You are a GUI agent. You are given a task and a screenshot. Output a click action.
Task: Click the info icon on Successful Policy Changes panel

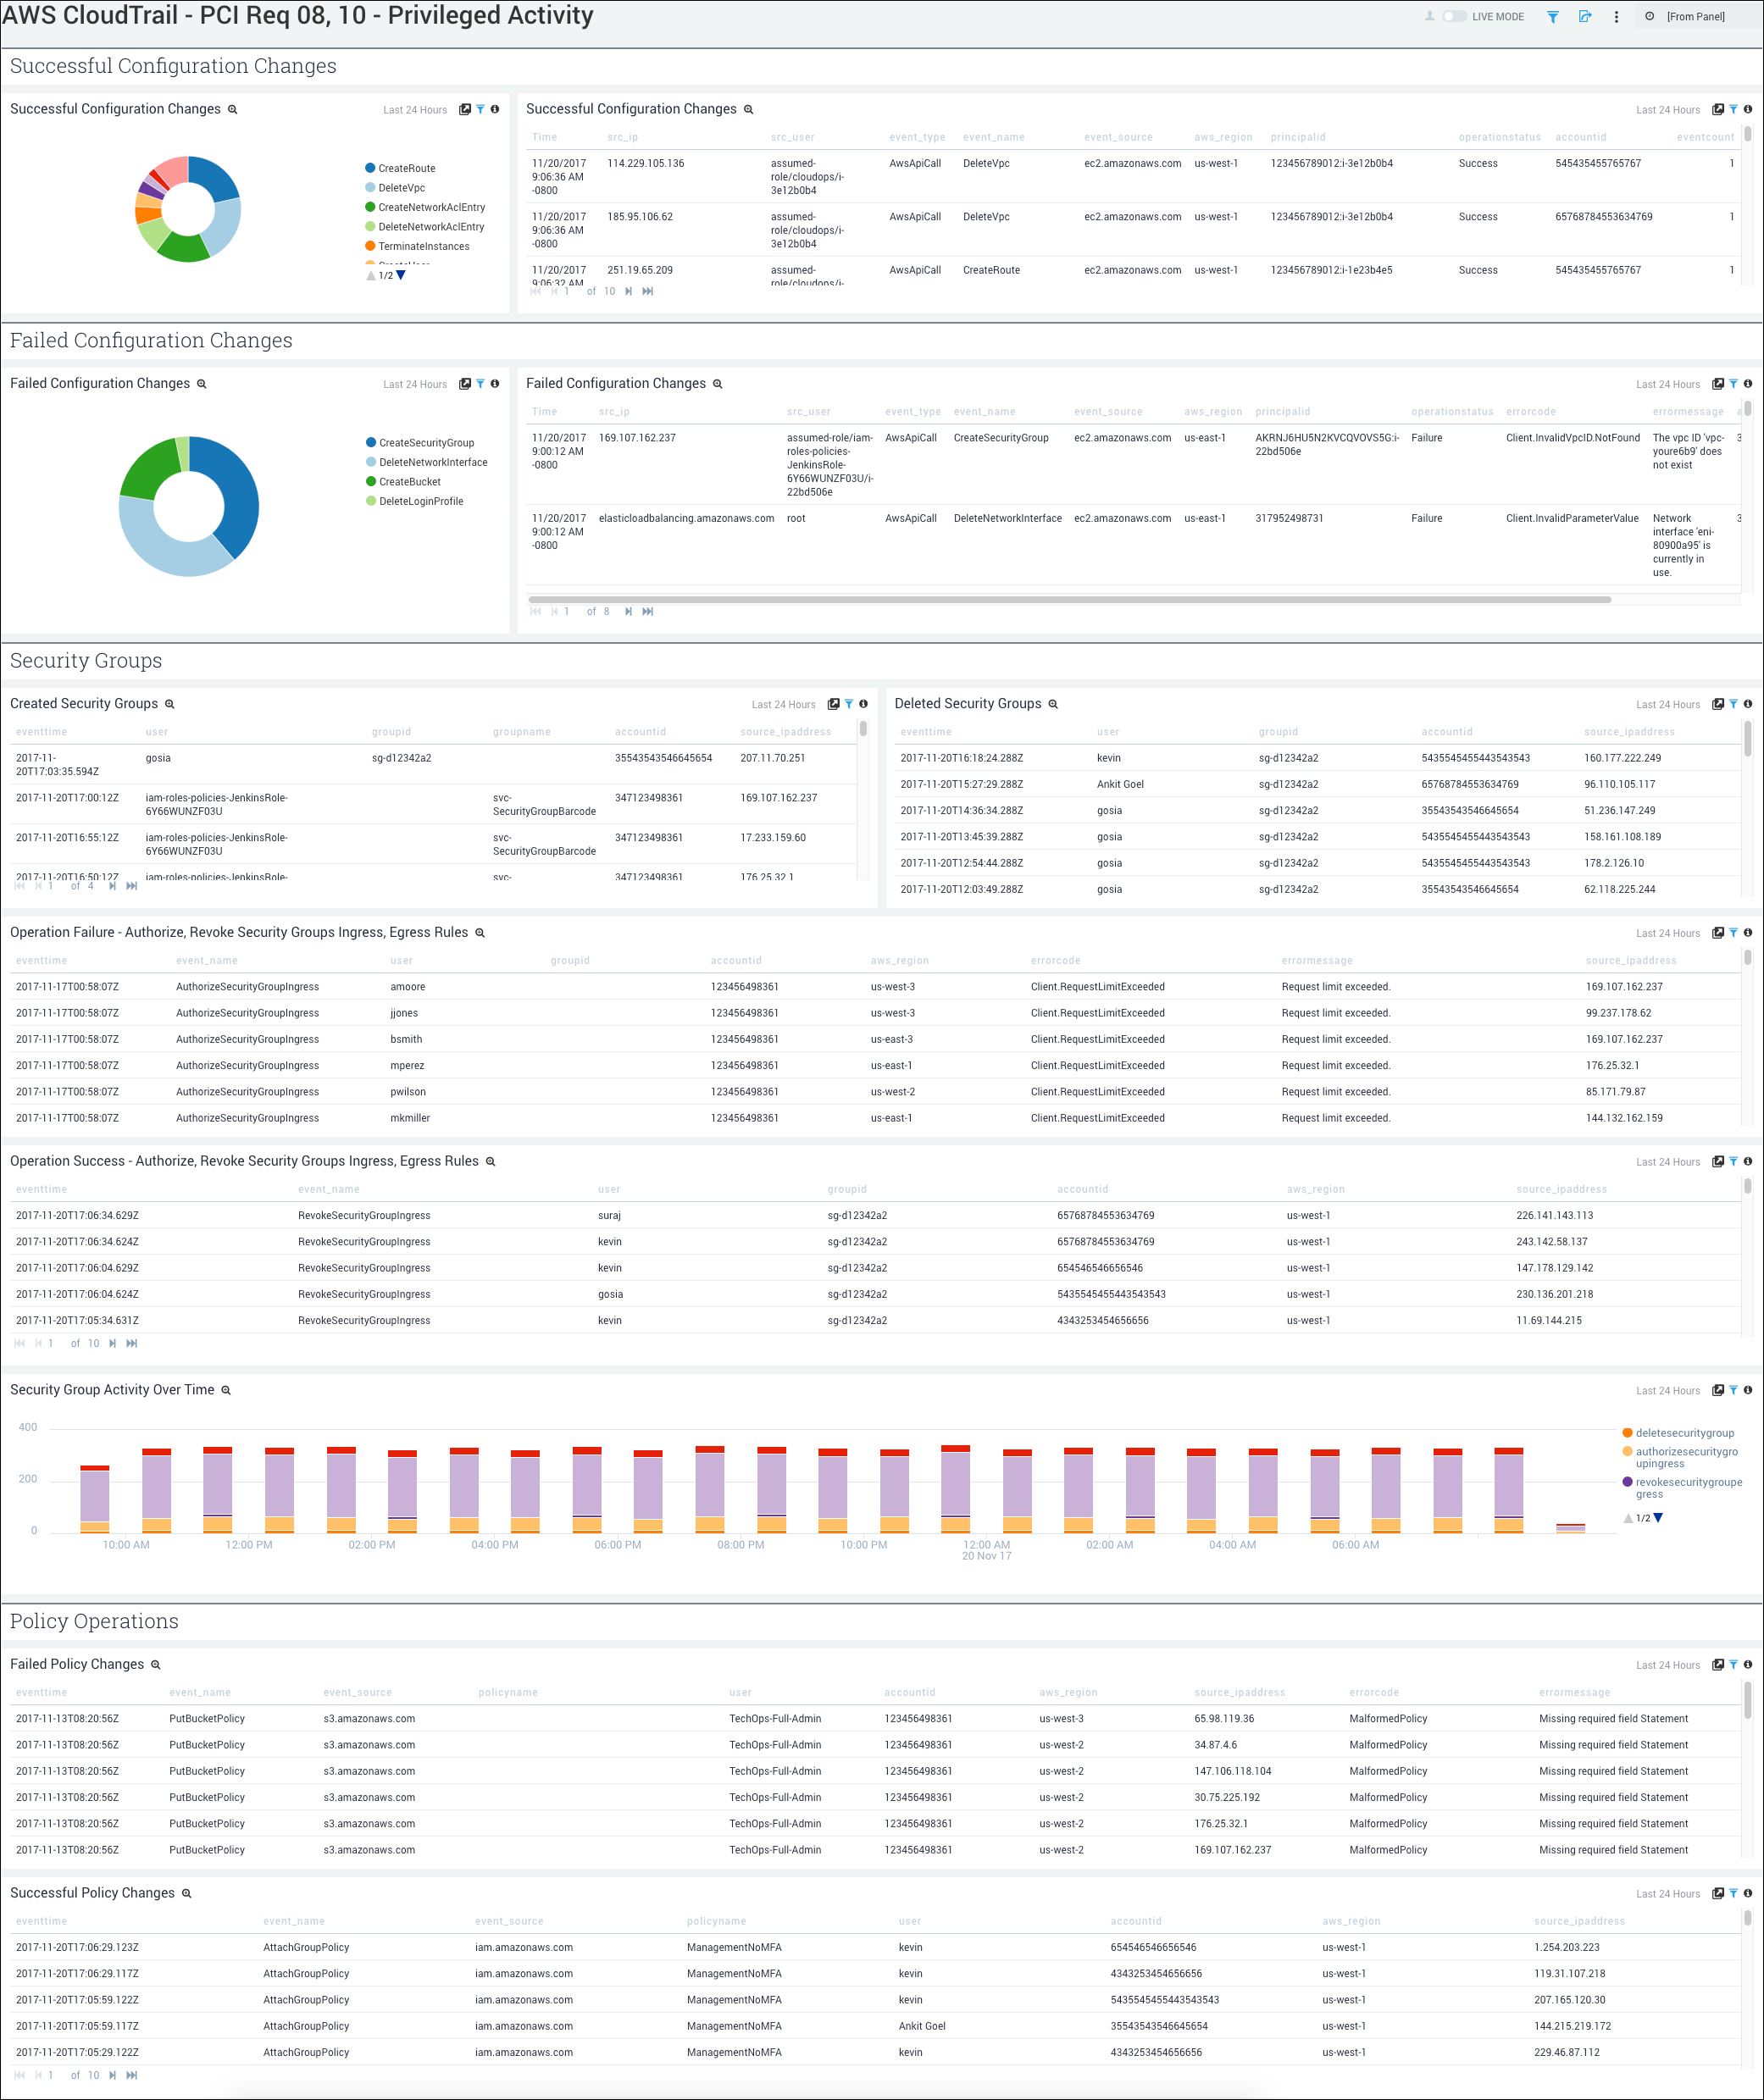(x=1747, y=1893)
